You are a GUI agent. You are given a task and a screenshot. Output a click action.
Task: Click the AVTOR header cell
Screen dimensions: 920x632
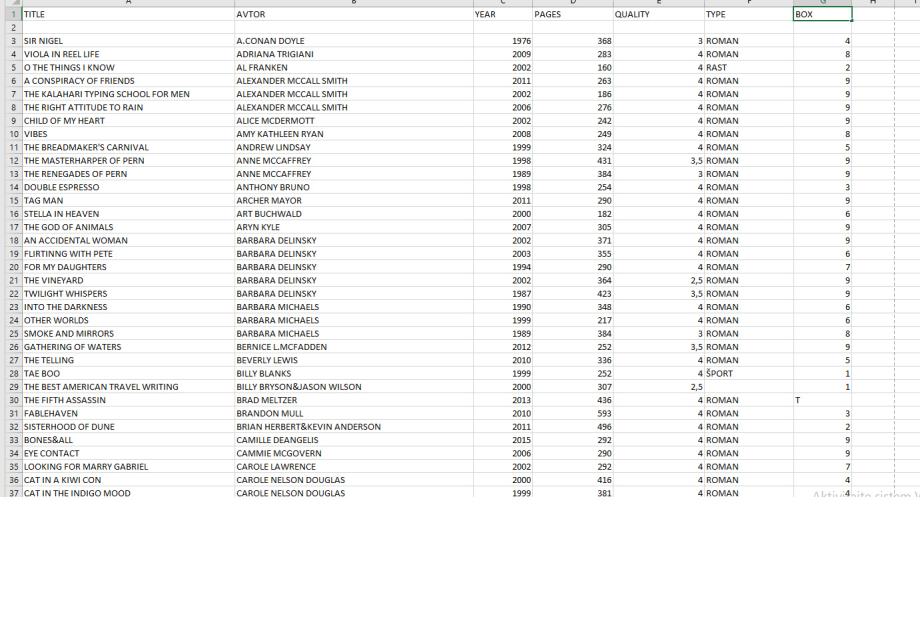click(x=352, y=15)
